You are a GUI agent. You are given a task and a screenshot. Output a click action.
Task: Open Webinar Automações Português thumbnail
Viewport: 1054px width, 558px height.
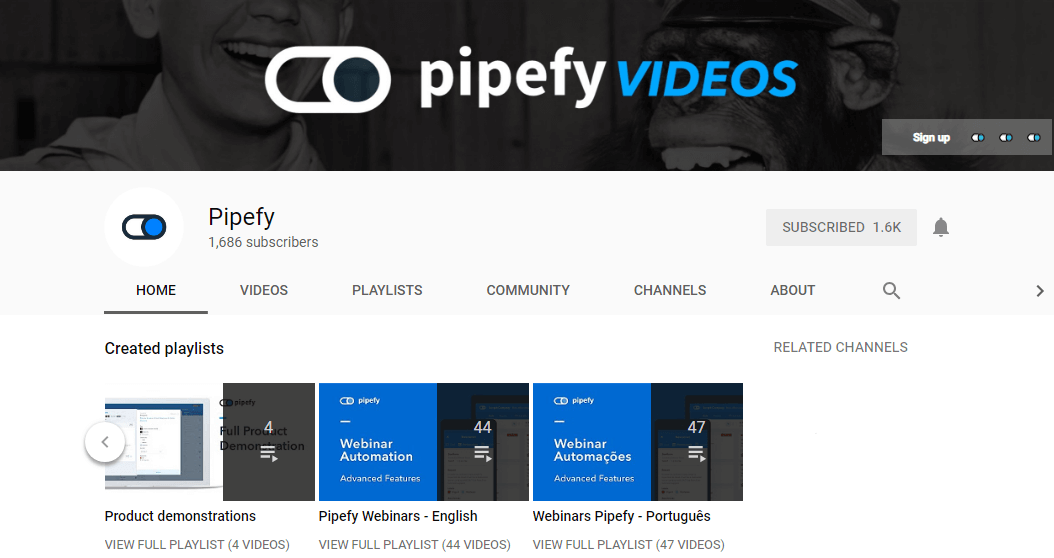coord(637,442)
